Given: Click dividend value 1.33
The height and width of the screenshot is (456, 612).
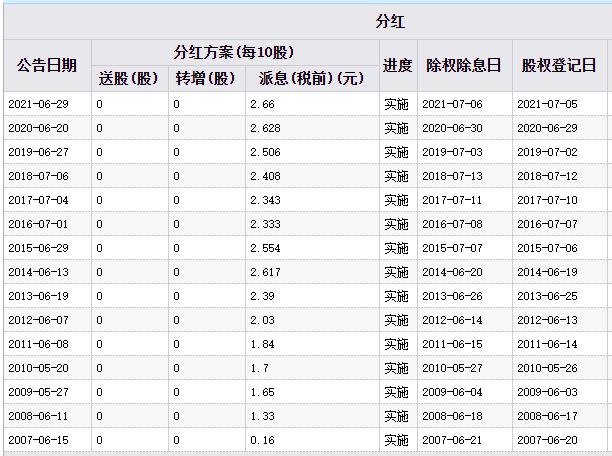Looking at the screenshot, I should click(x=262, y=416).
